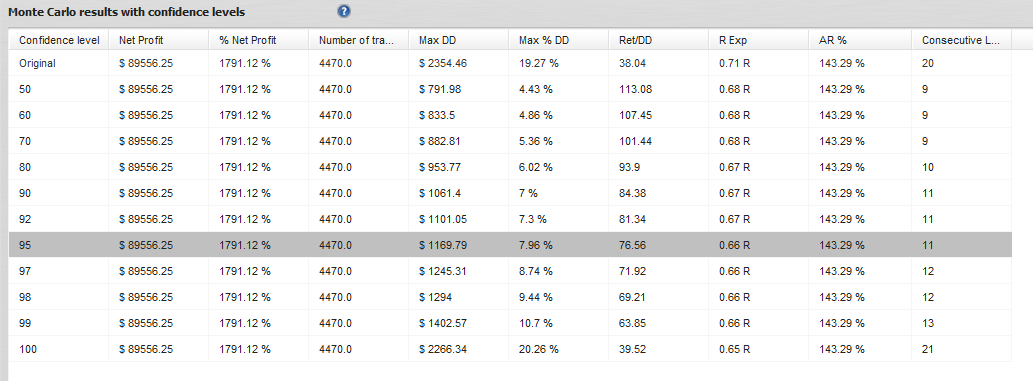Click the Monte Carlo results panel title

tap(126, 12)
